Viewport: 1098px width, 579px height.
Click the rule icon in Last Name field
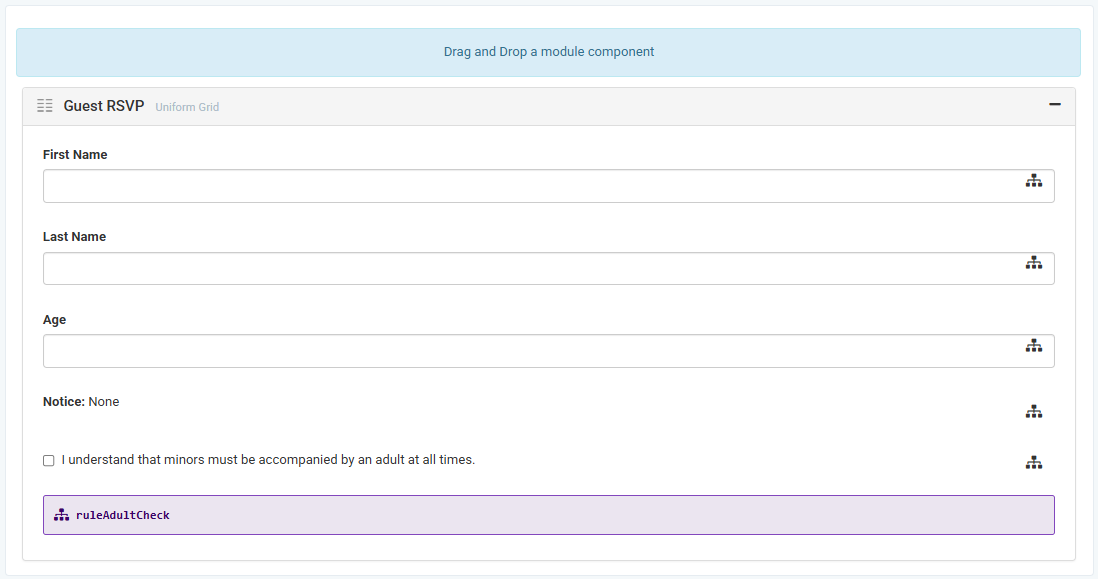pos(1033,263)
